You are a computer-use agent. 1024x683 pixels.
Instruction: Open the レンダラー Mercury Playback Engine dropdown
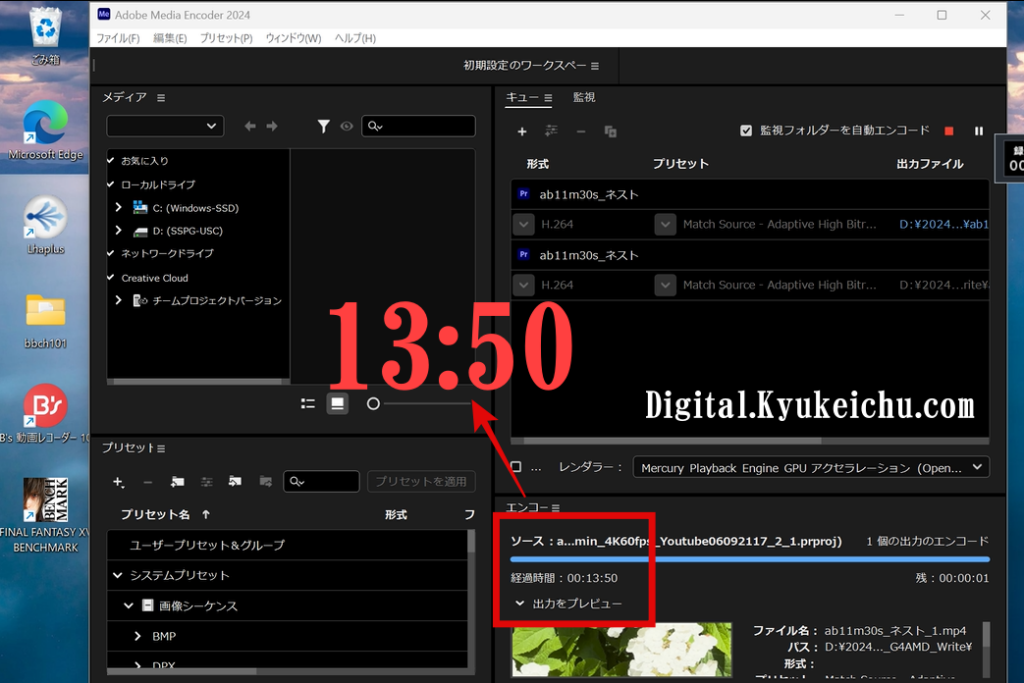pyautogui.click(x=811, y=468)
